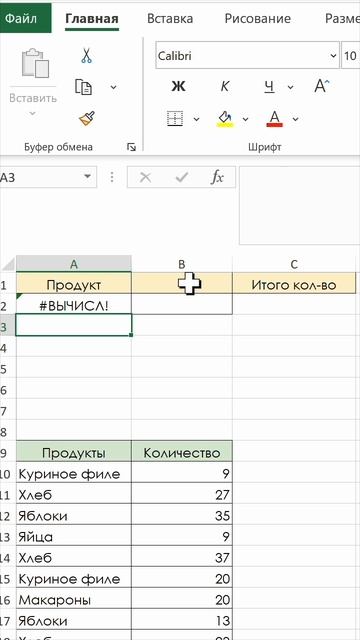Switch to Рисование tab
Image resolution: width=360 pixels, height=640 pixels.
[258, 19]
